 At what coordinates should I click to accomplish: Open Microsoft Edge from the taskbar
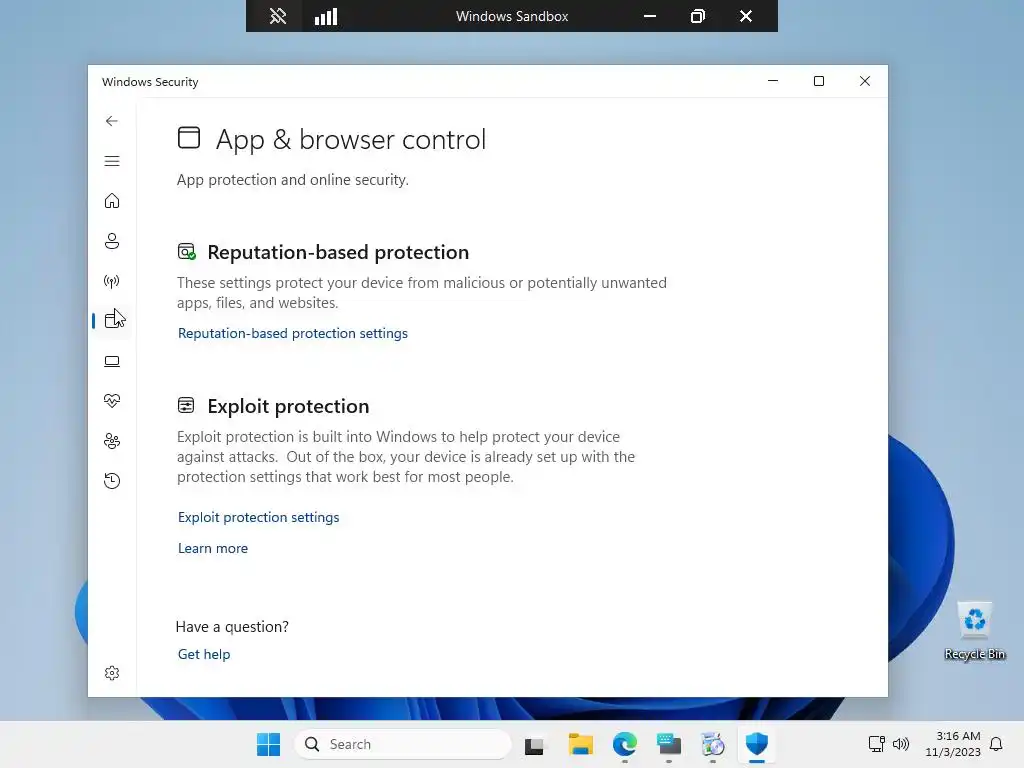click(625, 744)
